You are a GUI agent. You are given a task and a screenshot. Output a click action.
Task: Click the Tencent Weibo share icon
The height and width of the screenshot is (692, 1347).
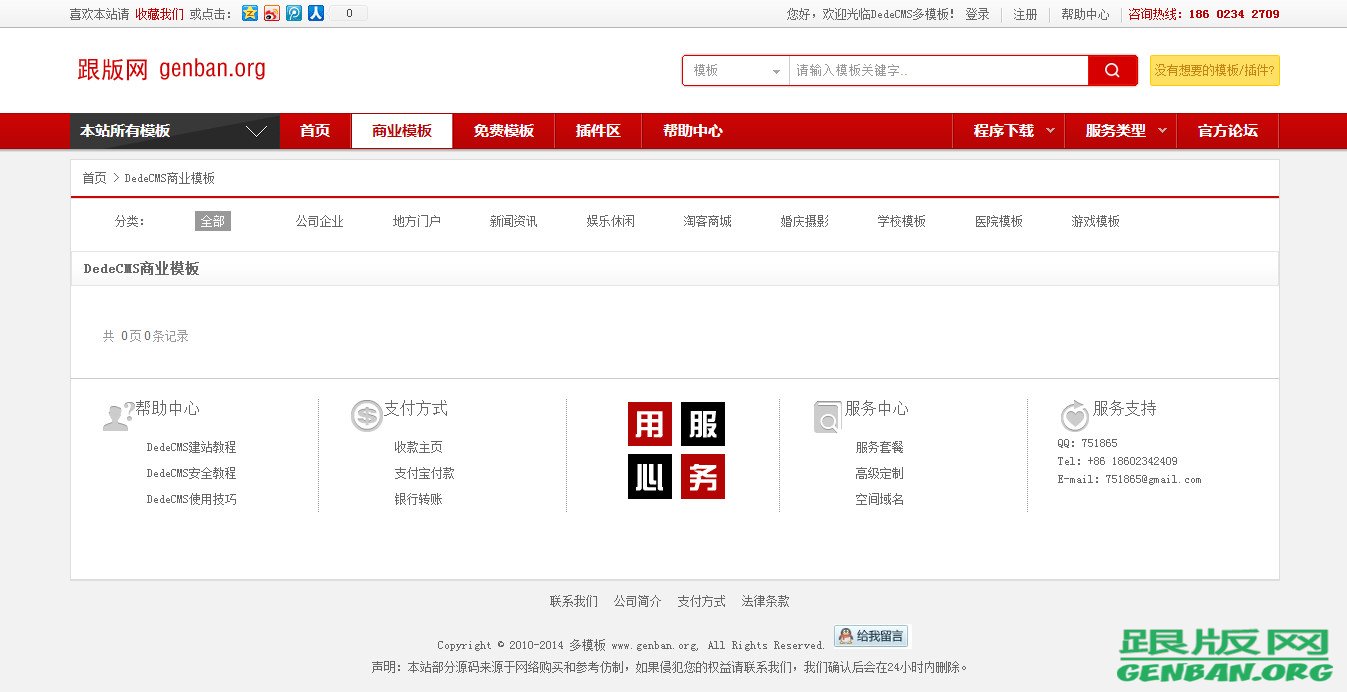click(x=293, y=13)
